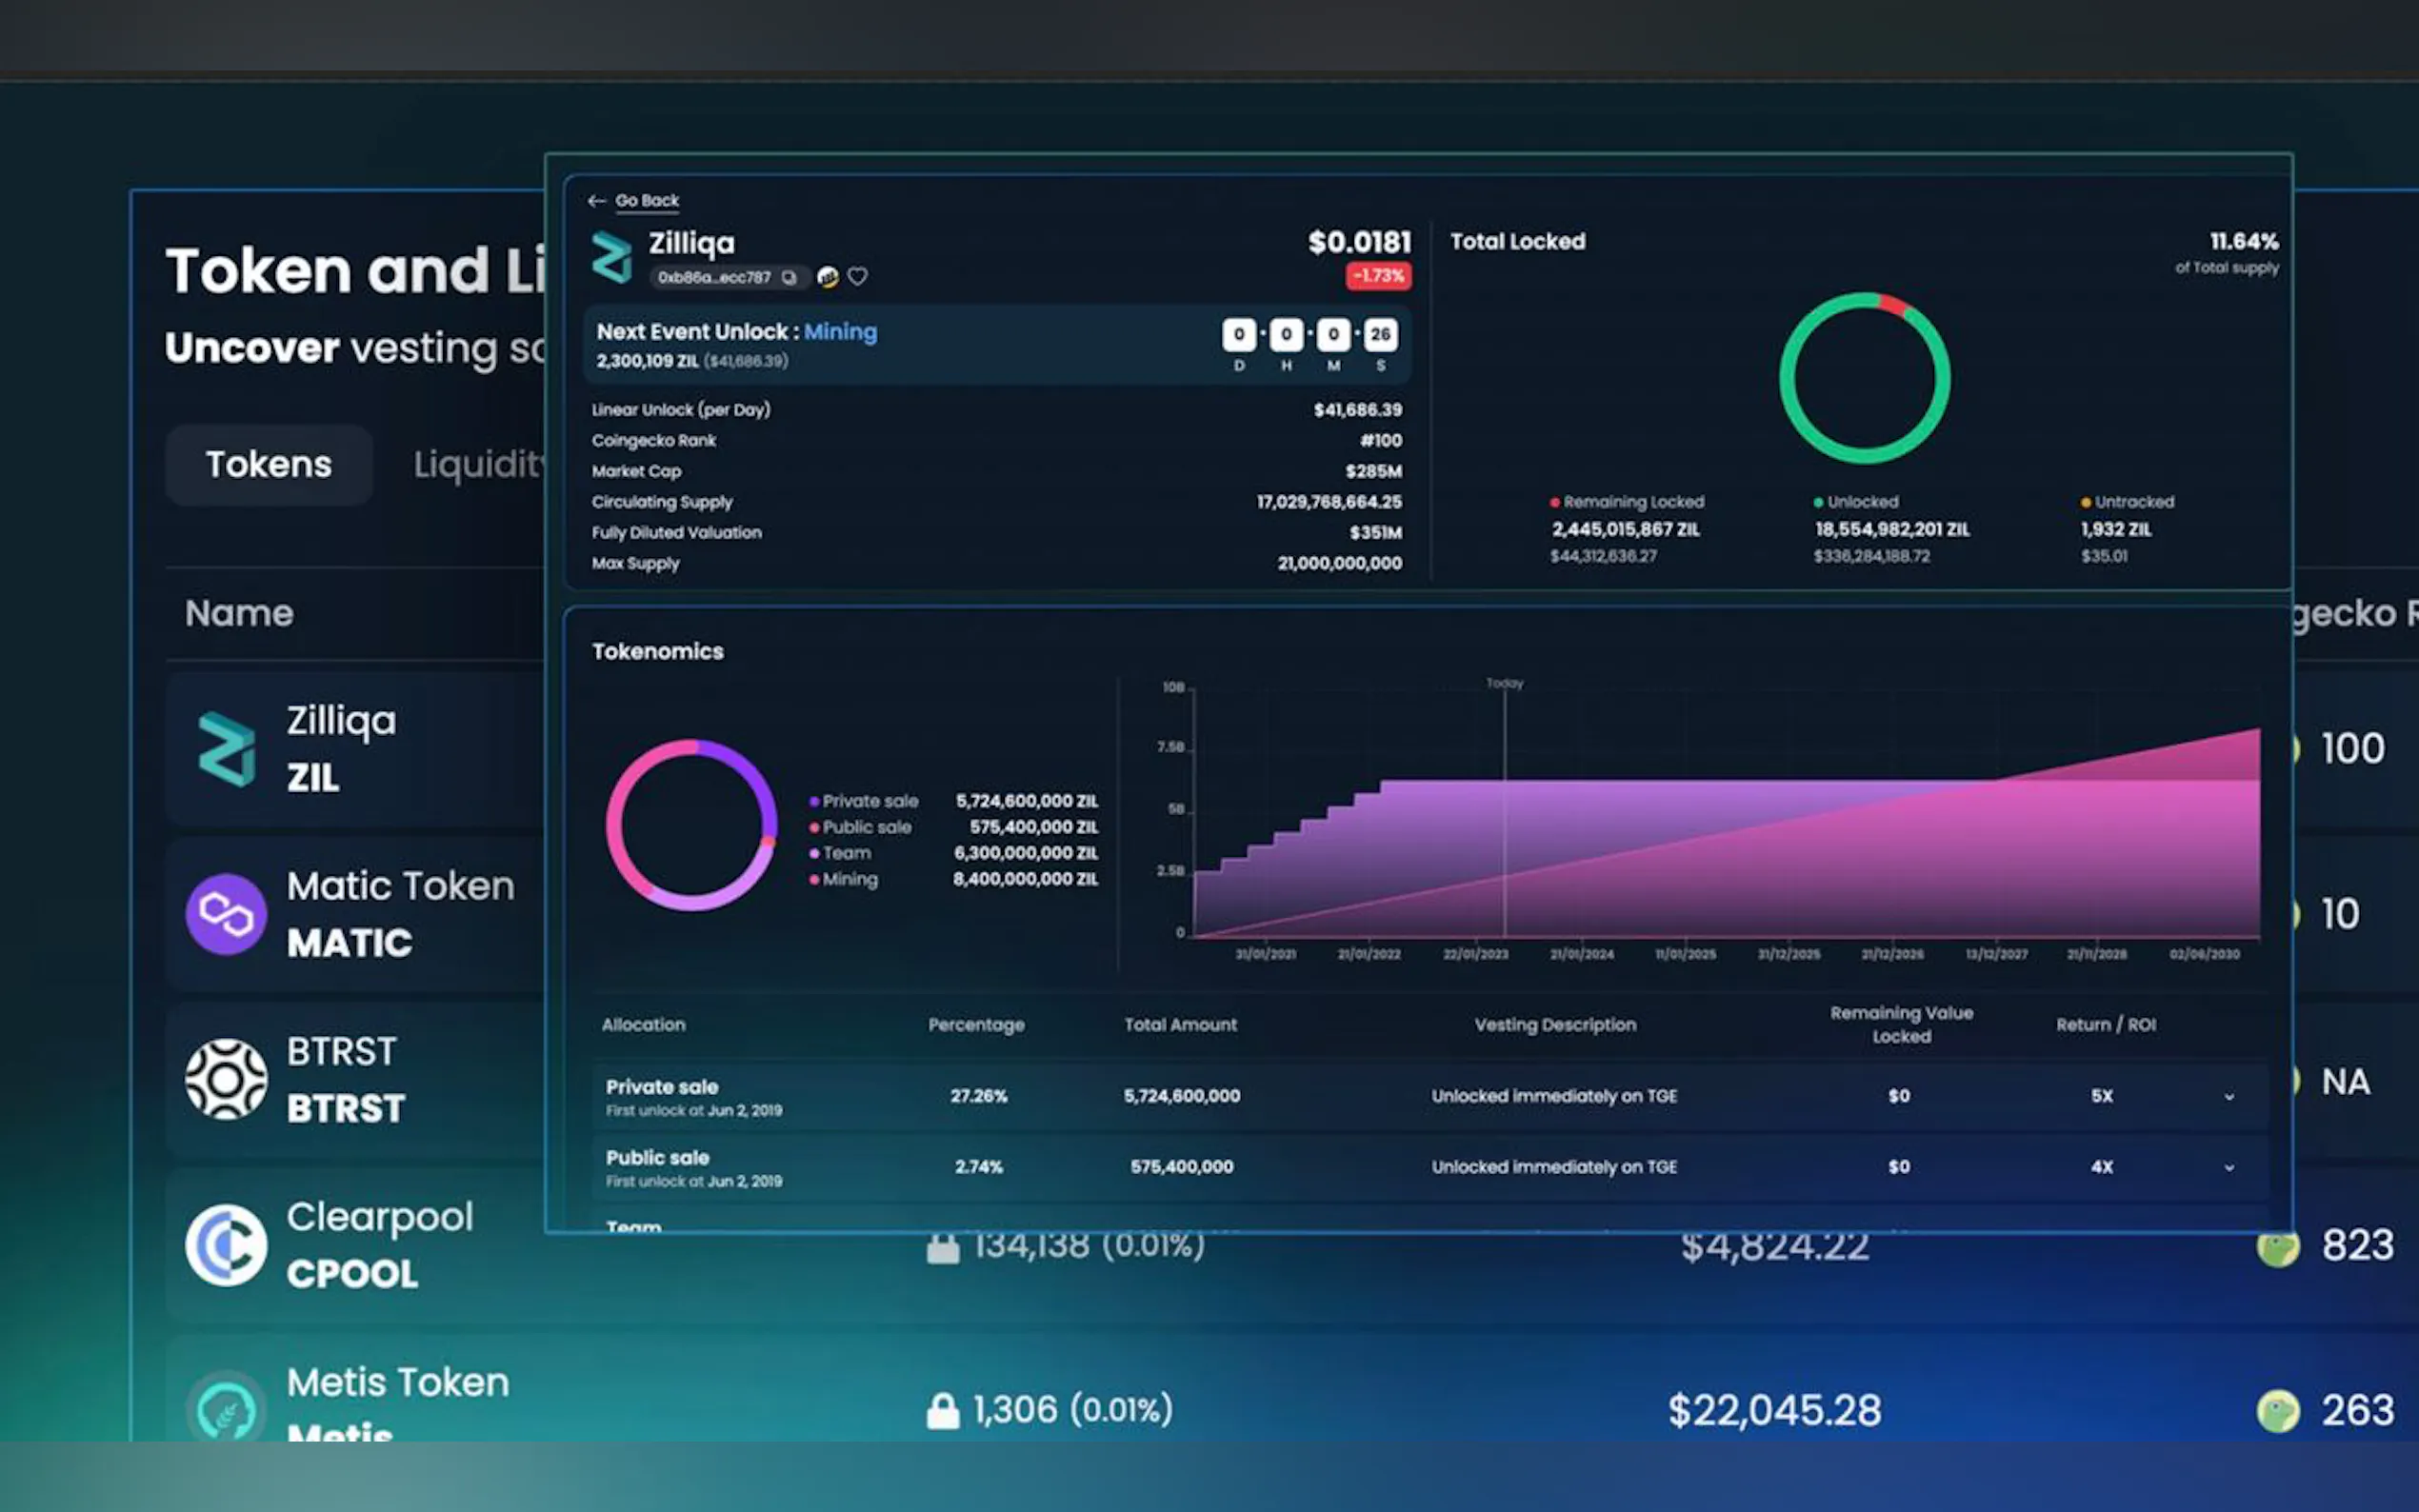Click the Clearpool CPOOL logo
This screenshot has width=2419, height=1512.
(x=226, y=1245)
